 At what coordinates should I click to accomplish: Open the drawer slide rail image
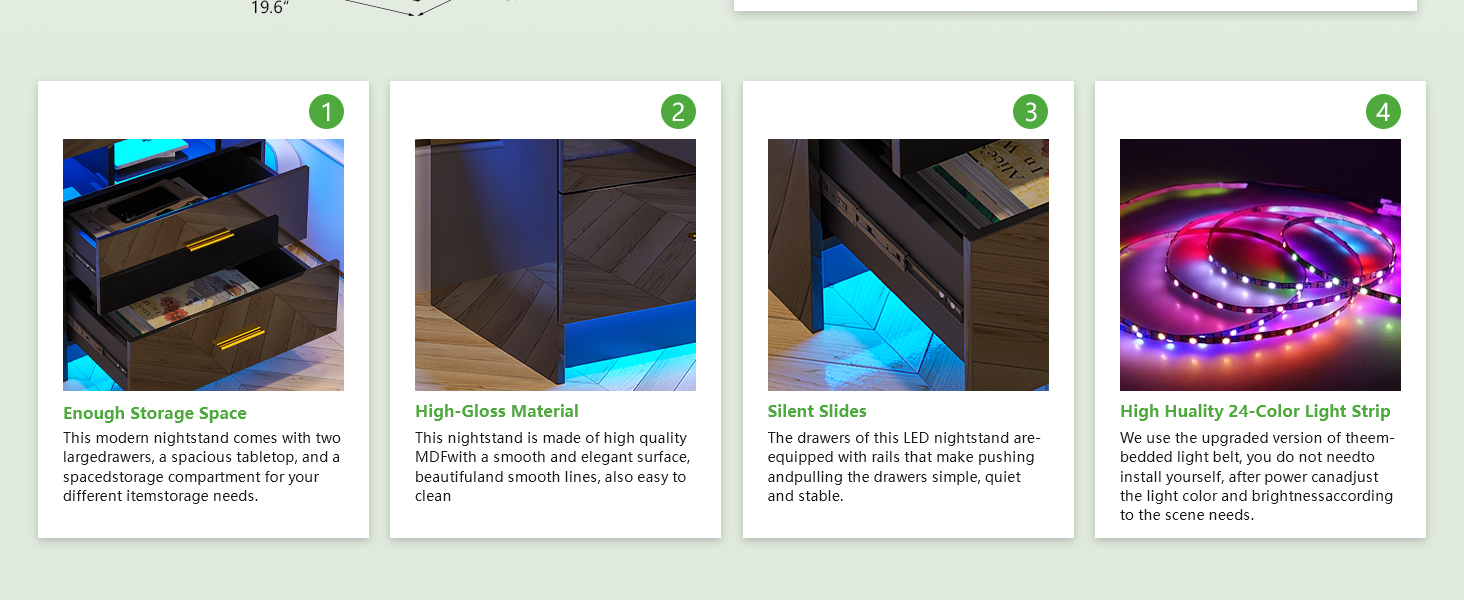click(908, 265)
